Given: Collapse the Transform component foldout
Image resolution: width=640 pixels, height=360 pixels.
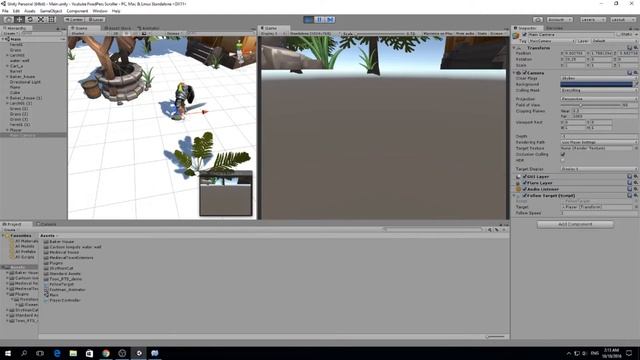Looking at the screenshot, I should pyautogui.click(x=514, y=48).
